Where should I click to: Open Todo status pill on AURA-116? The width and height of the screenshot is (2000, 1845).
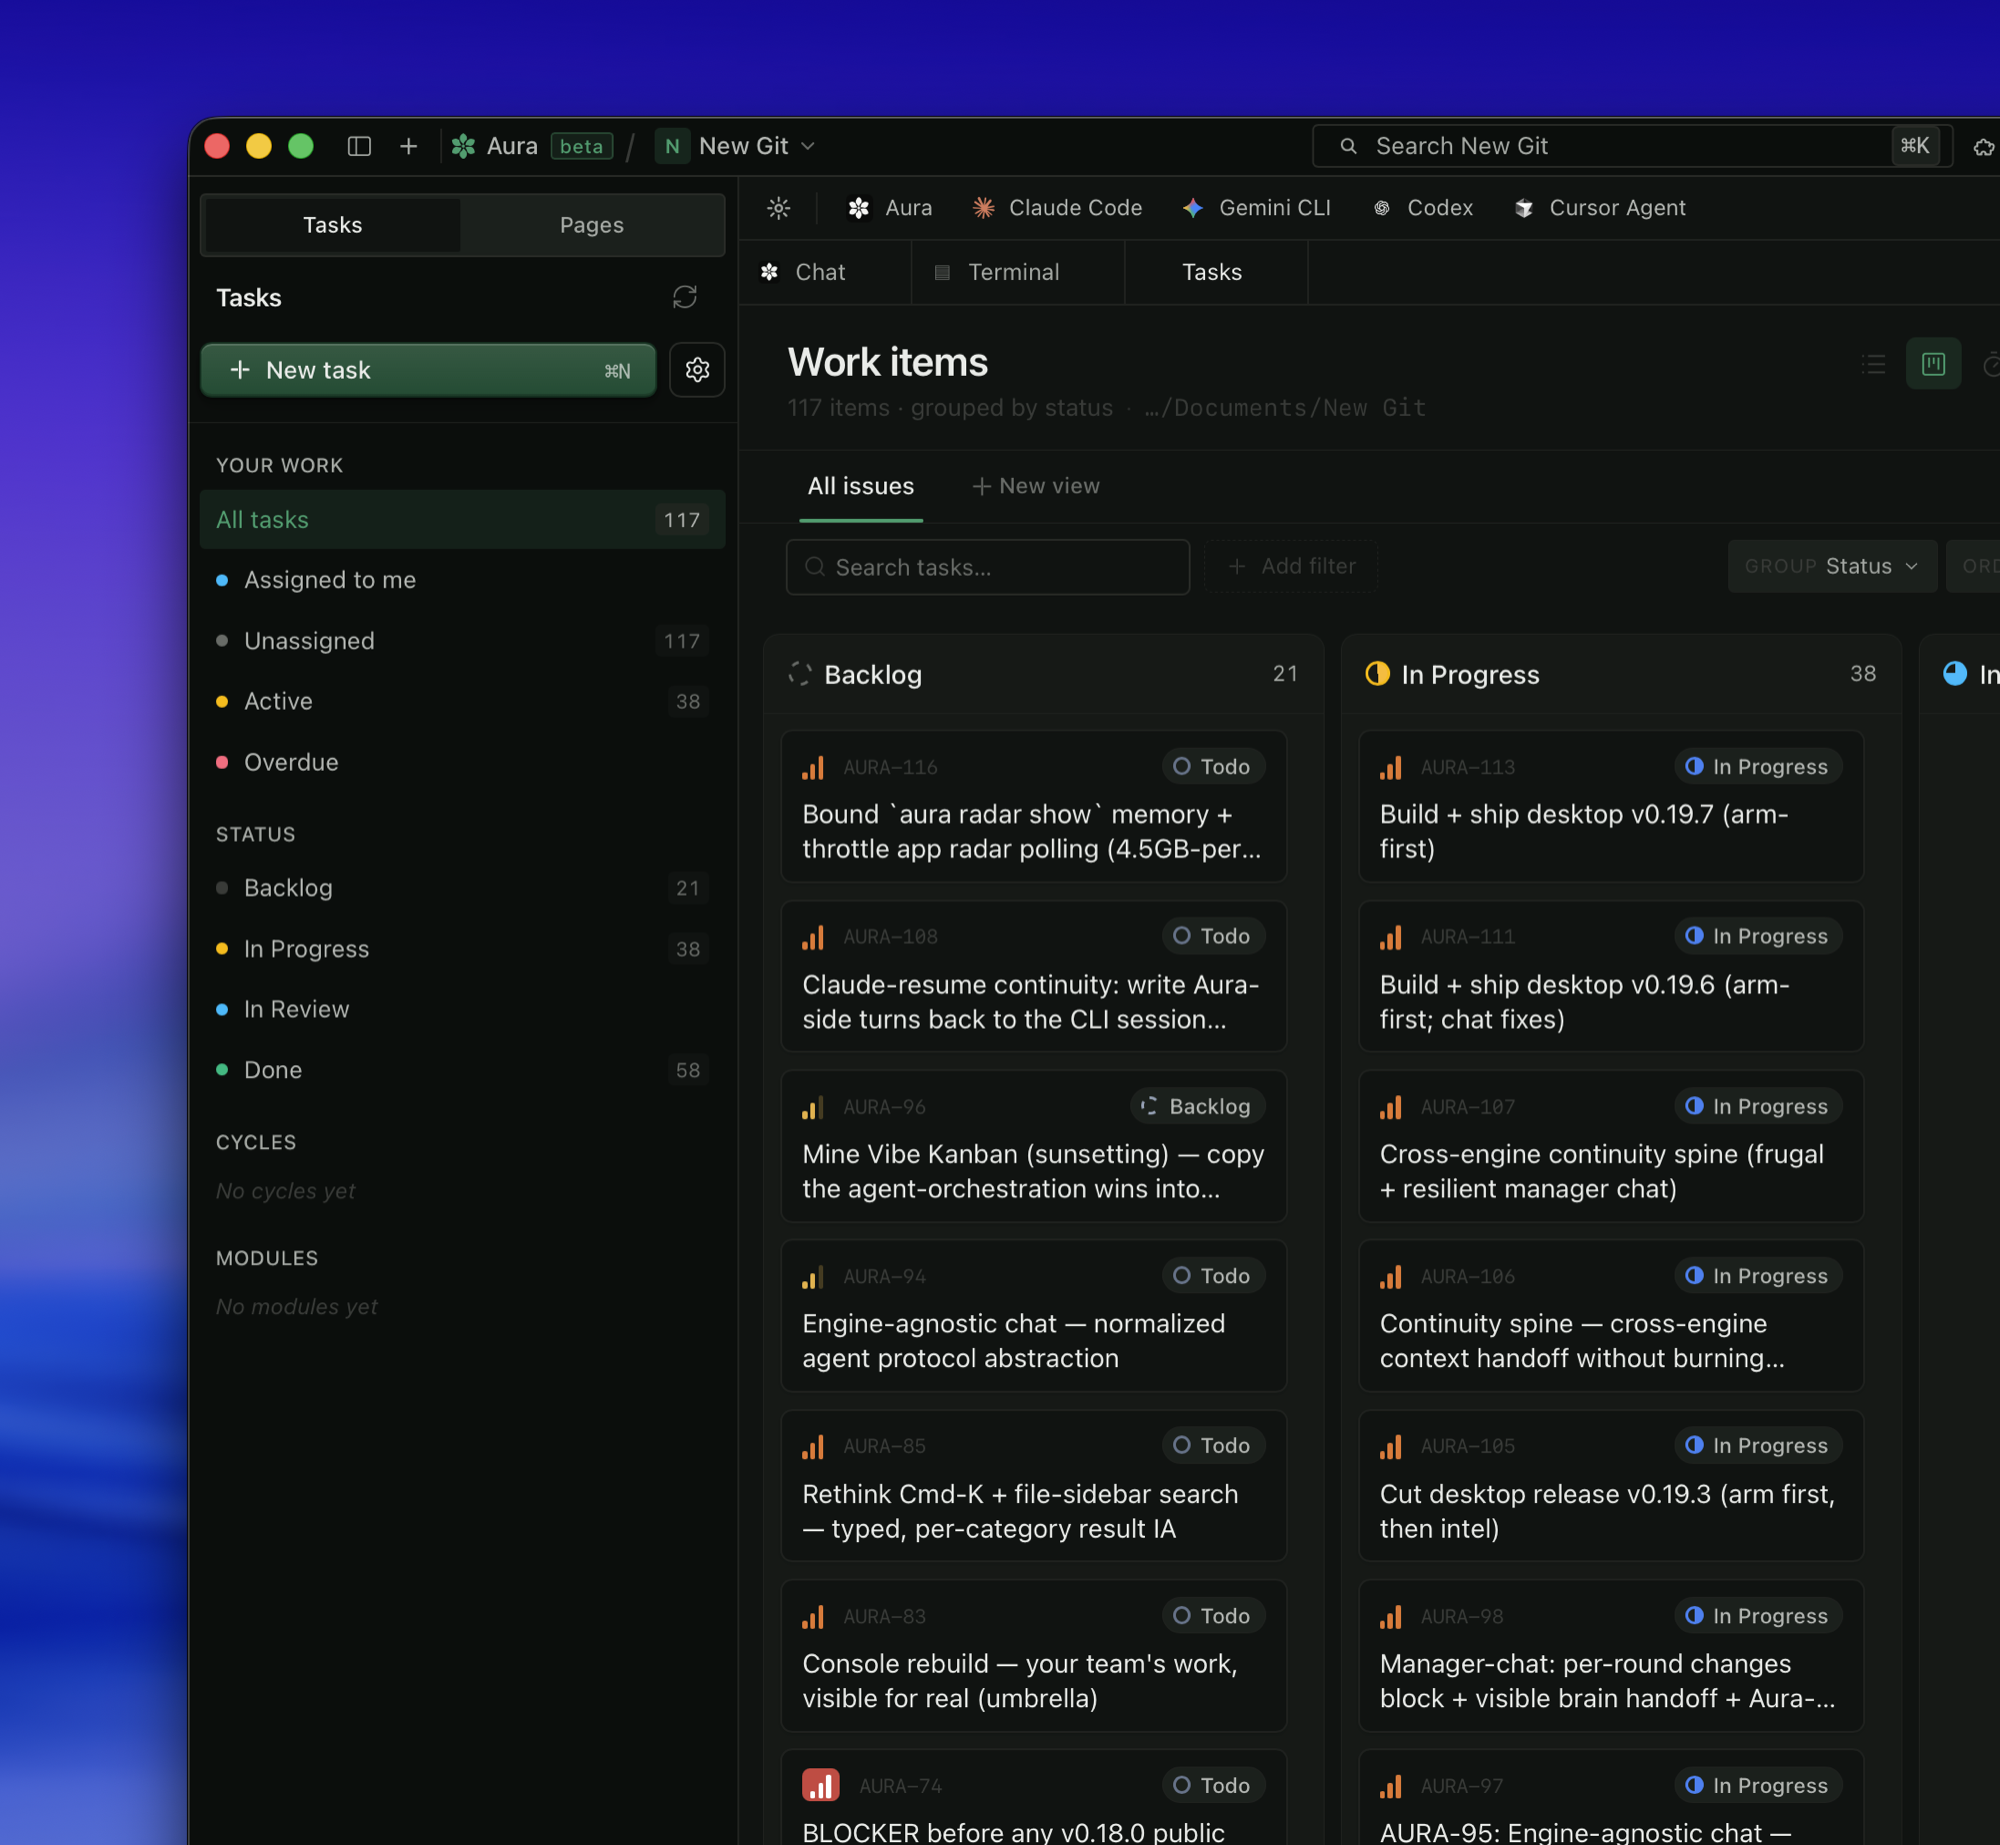point(1213,766)
